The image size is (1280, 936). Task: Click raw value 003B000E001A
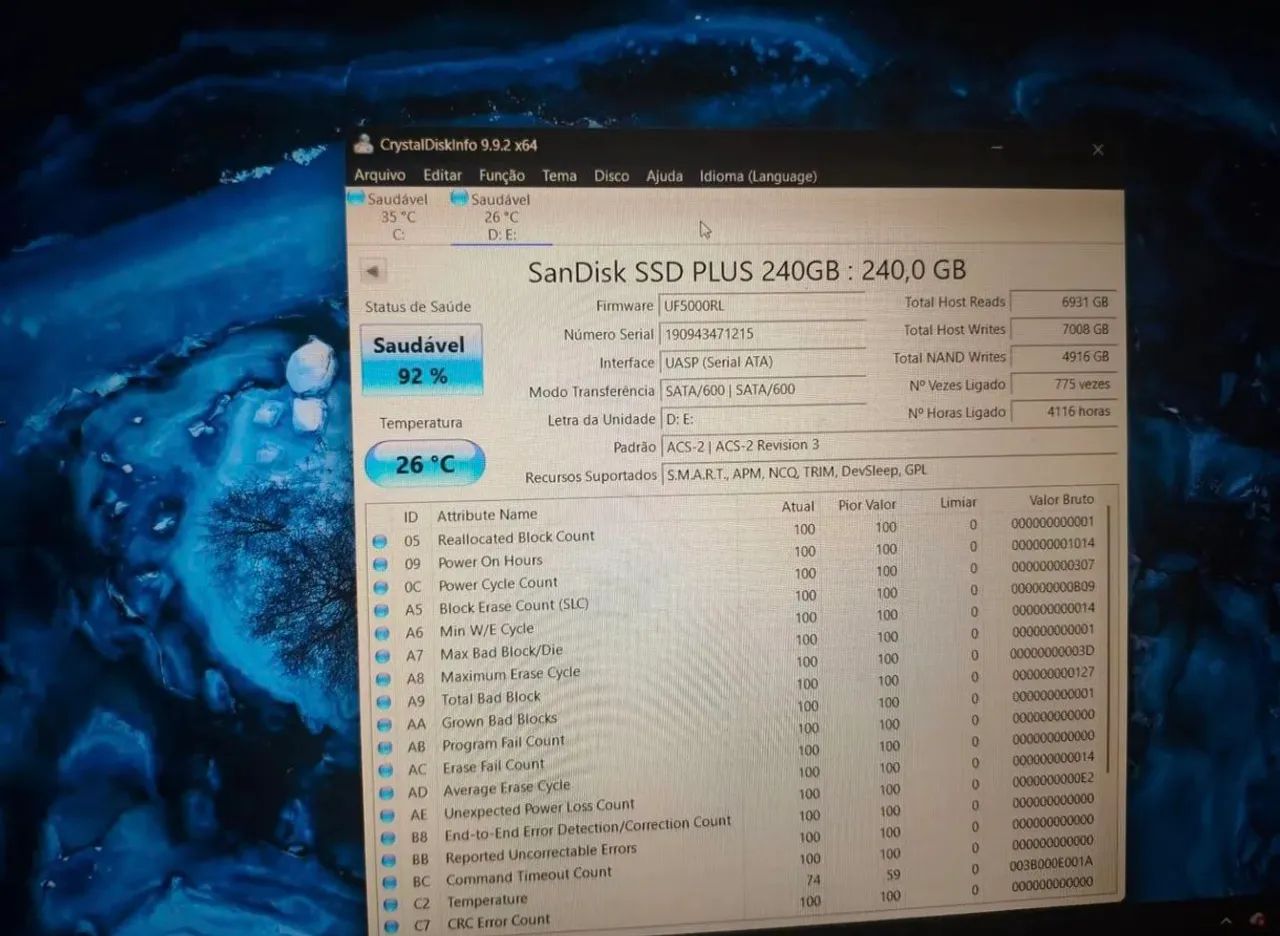click(1051, 862)
